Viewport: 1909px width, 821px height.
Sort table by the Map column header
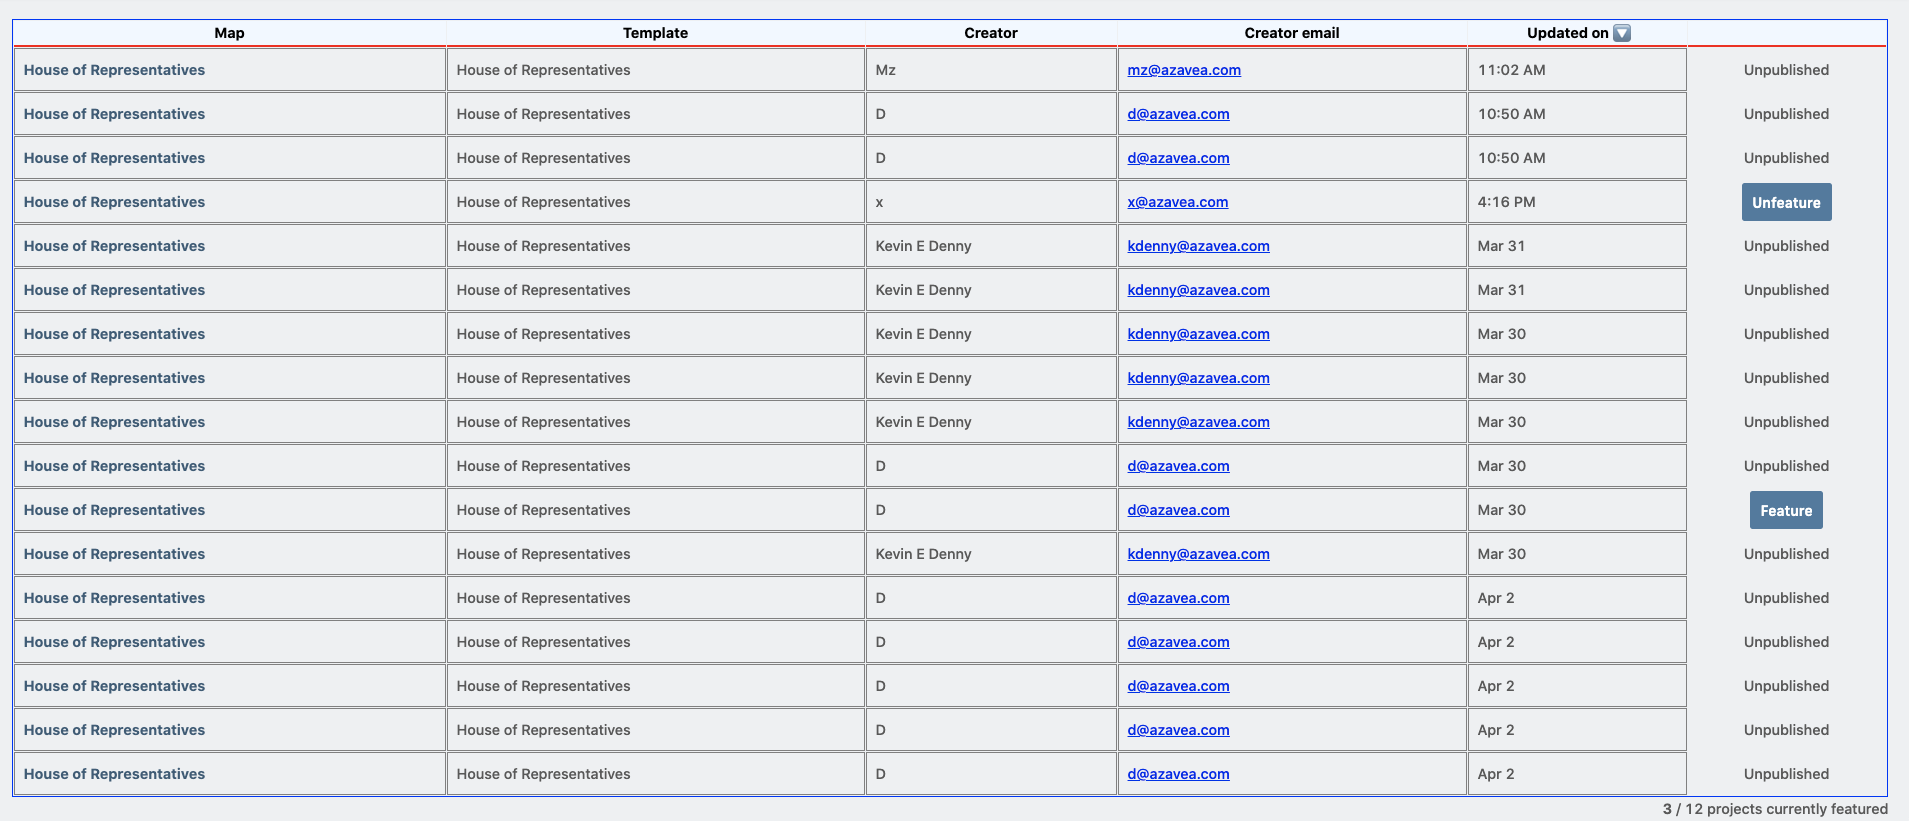point(229,33)
